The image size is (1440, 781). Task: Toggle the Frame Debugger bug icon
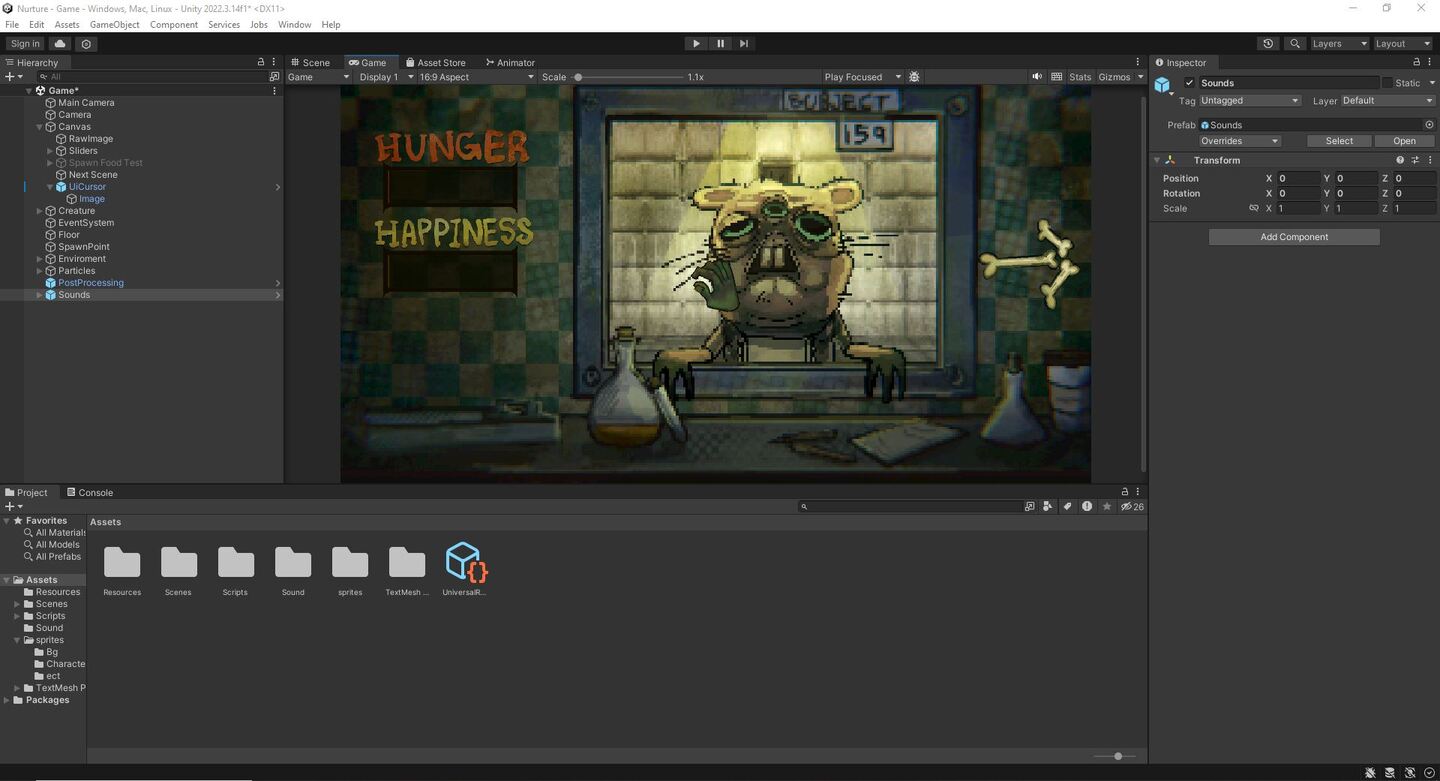[914, 77]
